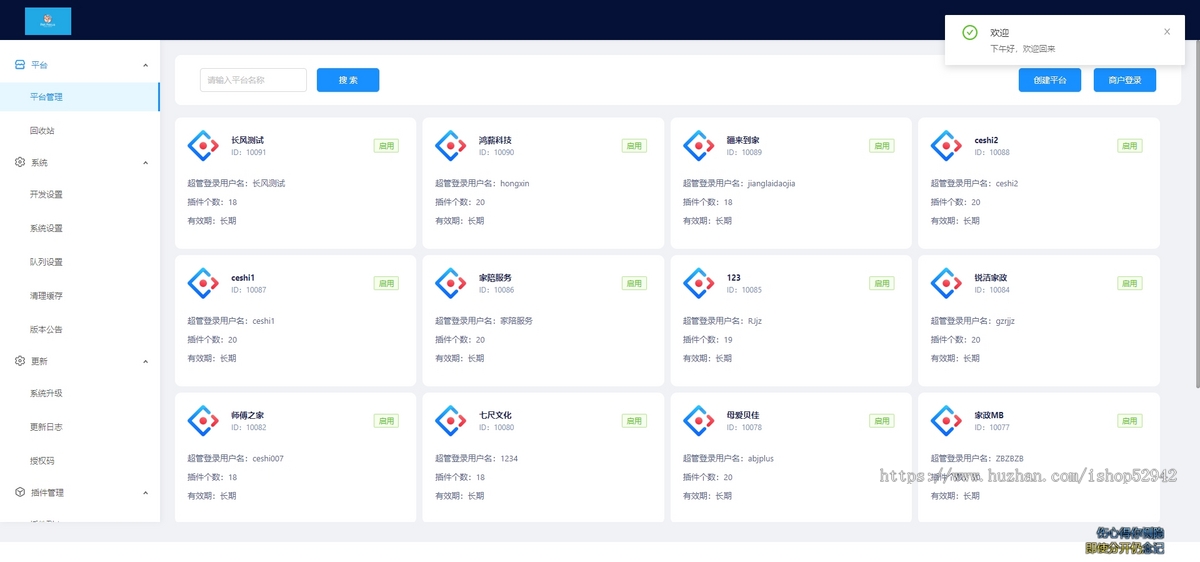
Task: Open 回收站 in the sidebar
Action: click(x=80, y=130)
